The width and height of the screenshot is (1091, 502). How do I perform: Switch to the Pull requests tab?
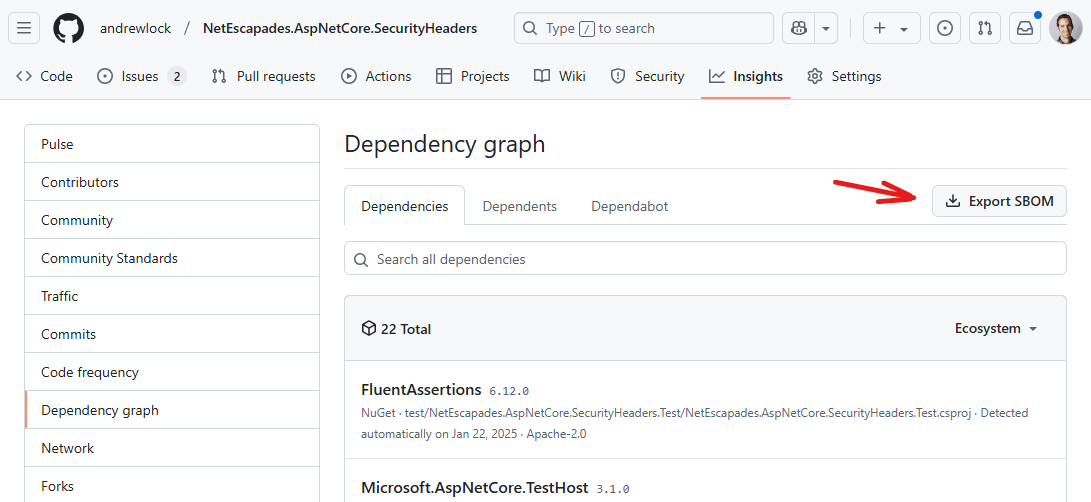pos(264,77)
